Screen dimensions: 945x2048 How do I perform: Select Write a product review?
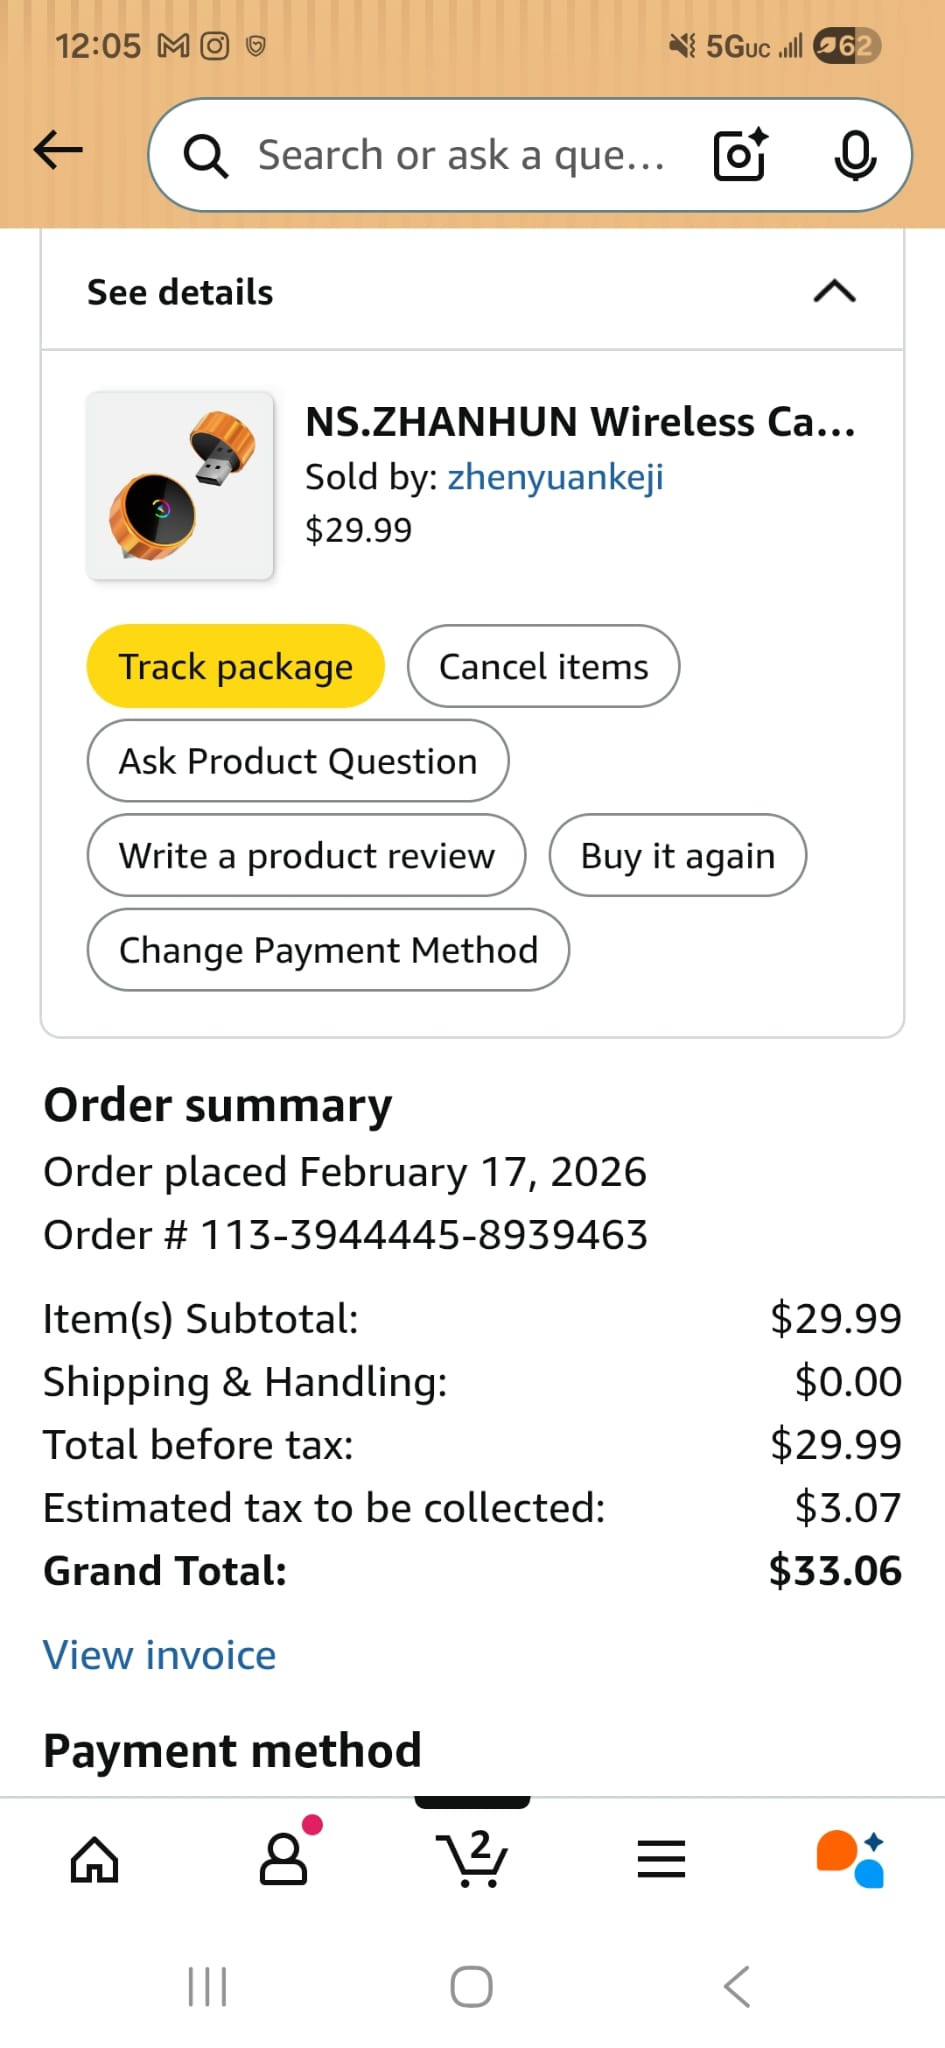[x=306, y=856]
